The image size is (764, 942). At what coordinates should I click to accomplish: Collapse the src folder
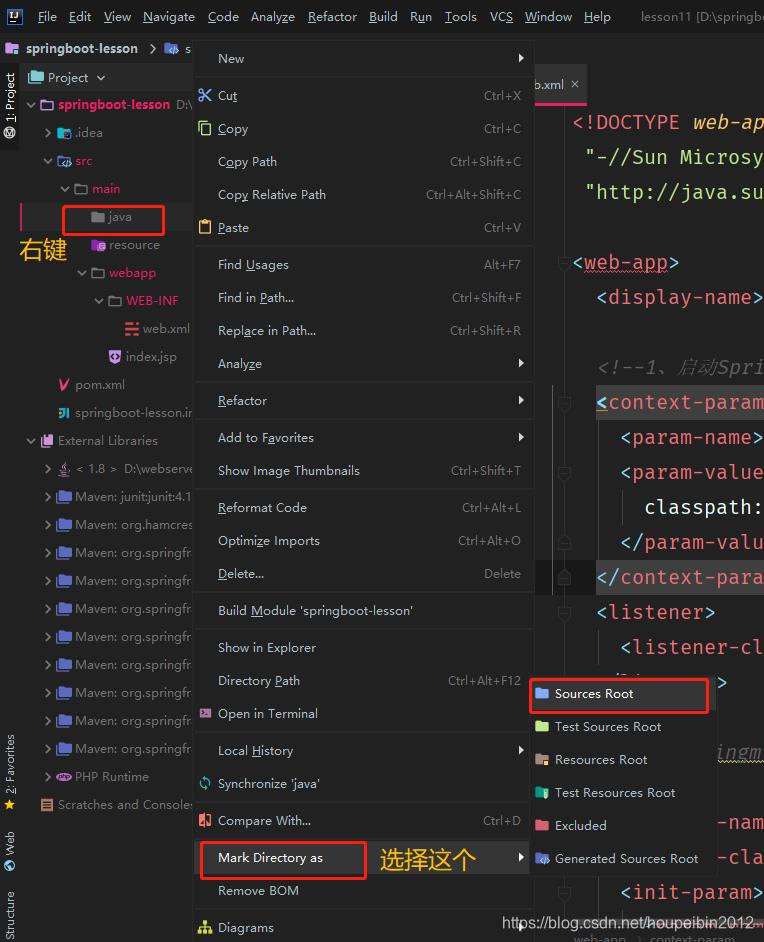pos(48,160)
